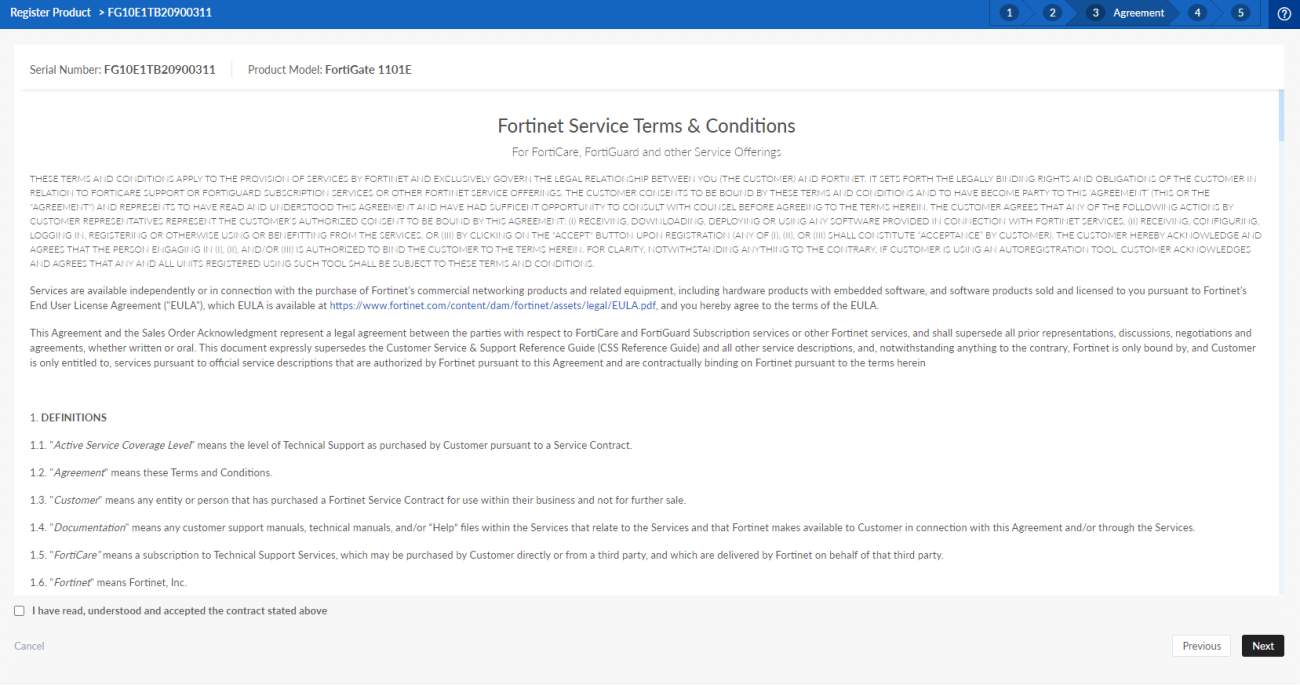The image size is (1300, 685).
Task: Click step 4 in the wizard stepper
Action: click(1197, 13)
